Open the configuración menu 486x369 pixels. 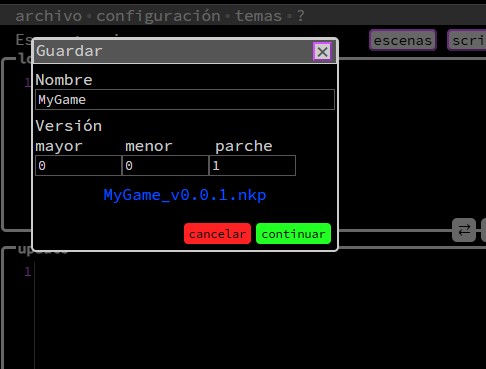158,16
